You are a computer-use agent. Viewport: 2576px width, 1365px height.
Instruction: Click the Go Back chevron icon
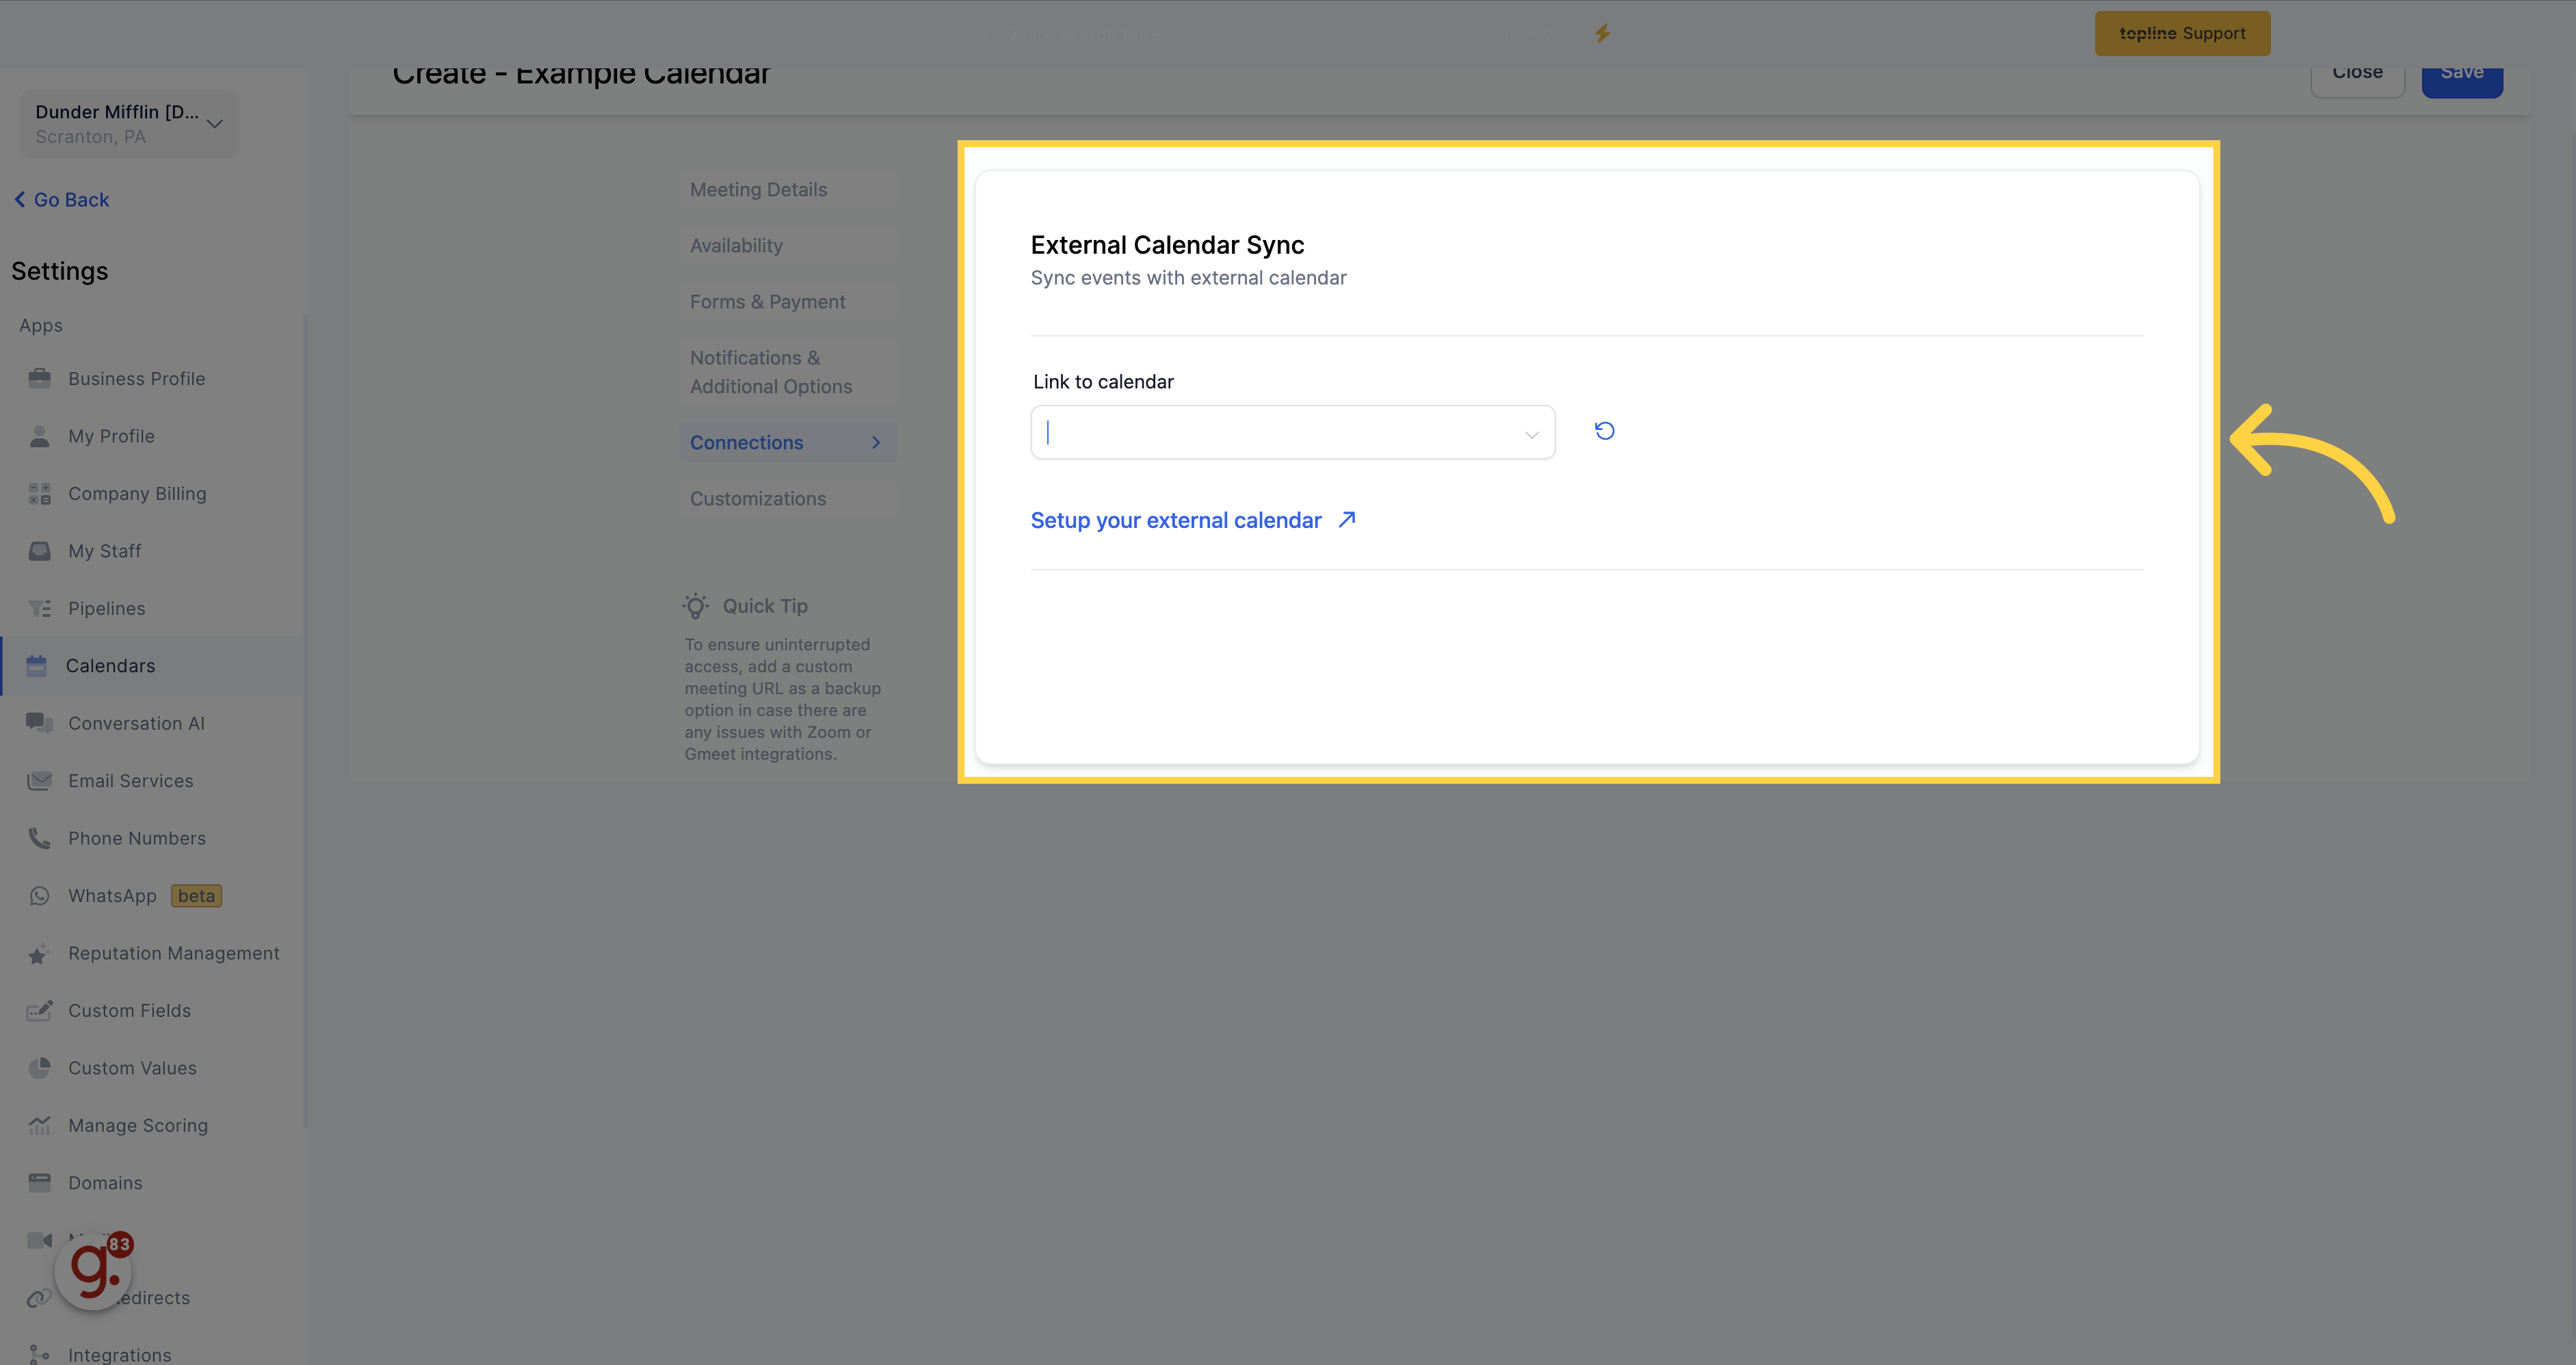tap(20, 200)
